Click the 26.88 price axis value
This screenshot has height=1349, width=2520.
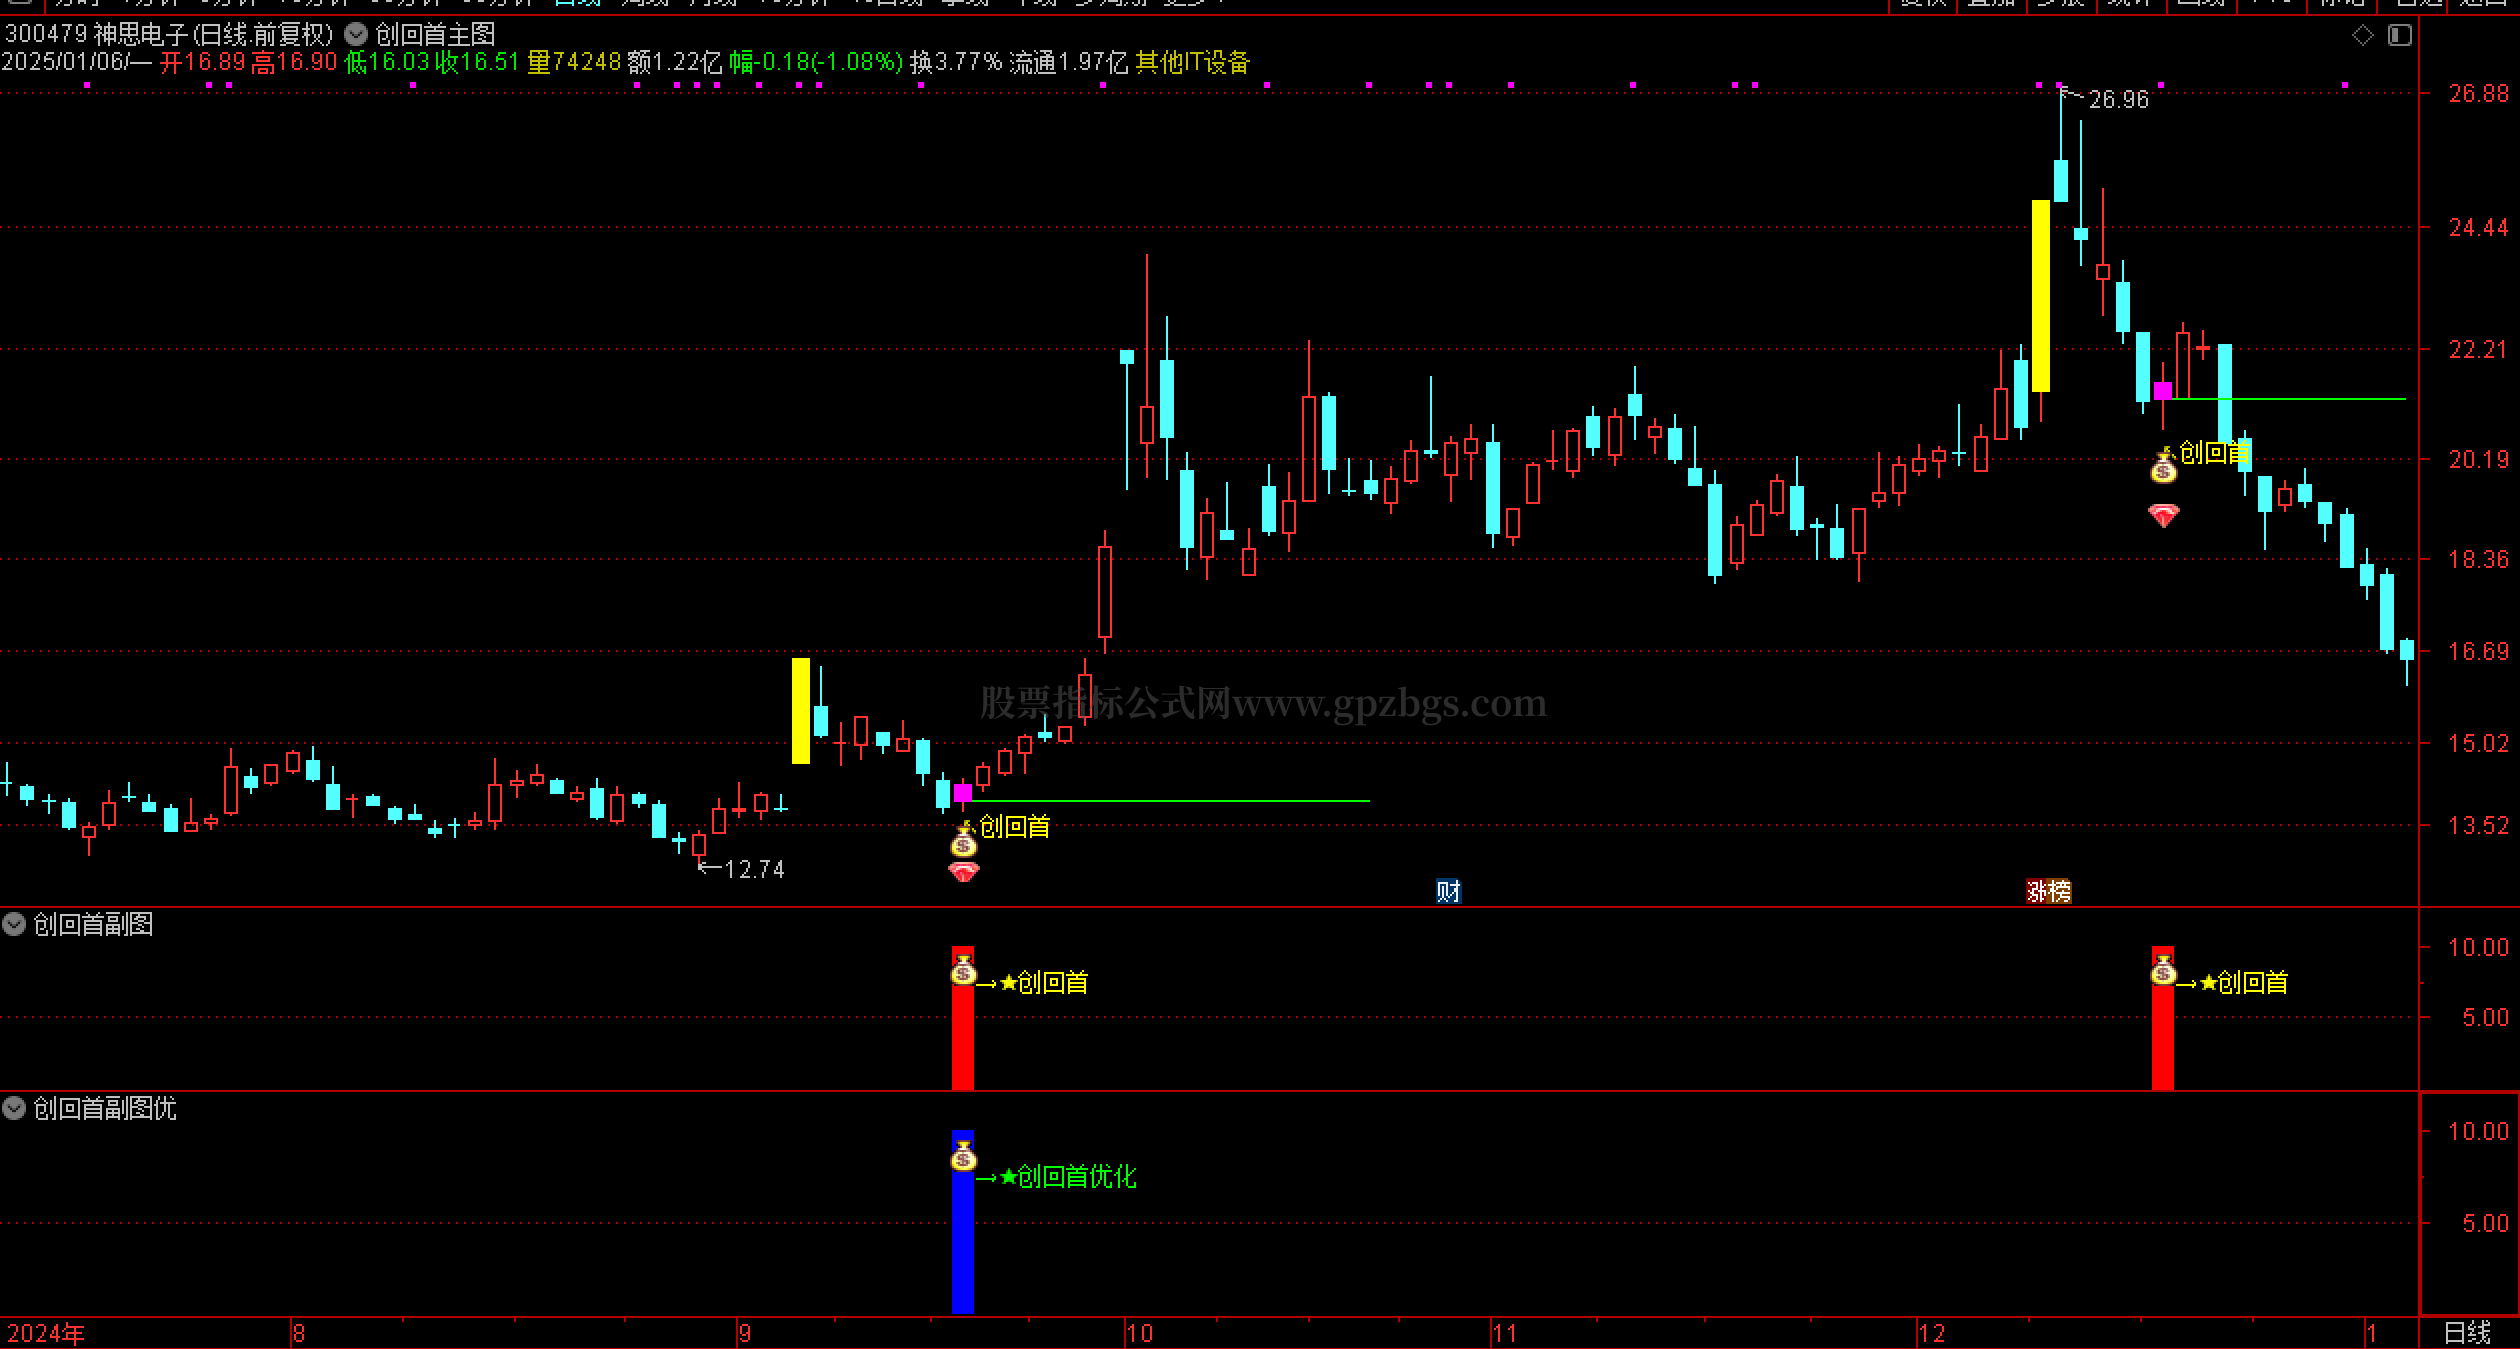[2478, 94]
